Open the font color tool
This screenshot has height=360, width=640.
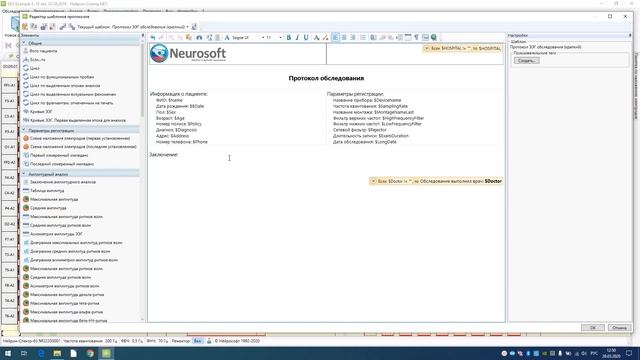[316, 38]
